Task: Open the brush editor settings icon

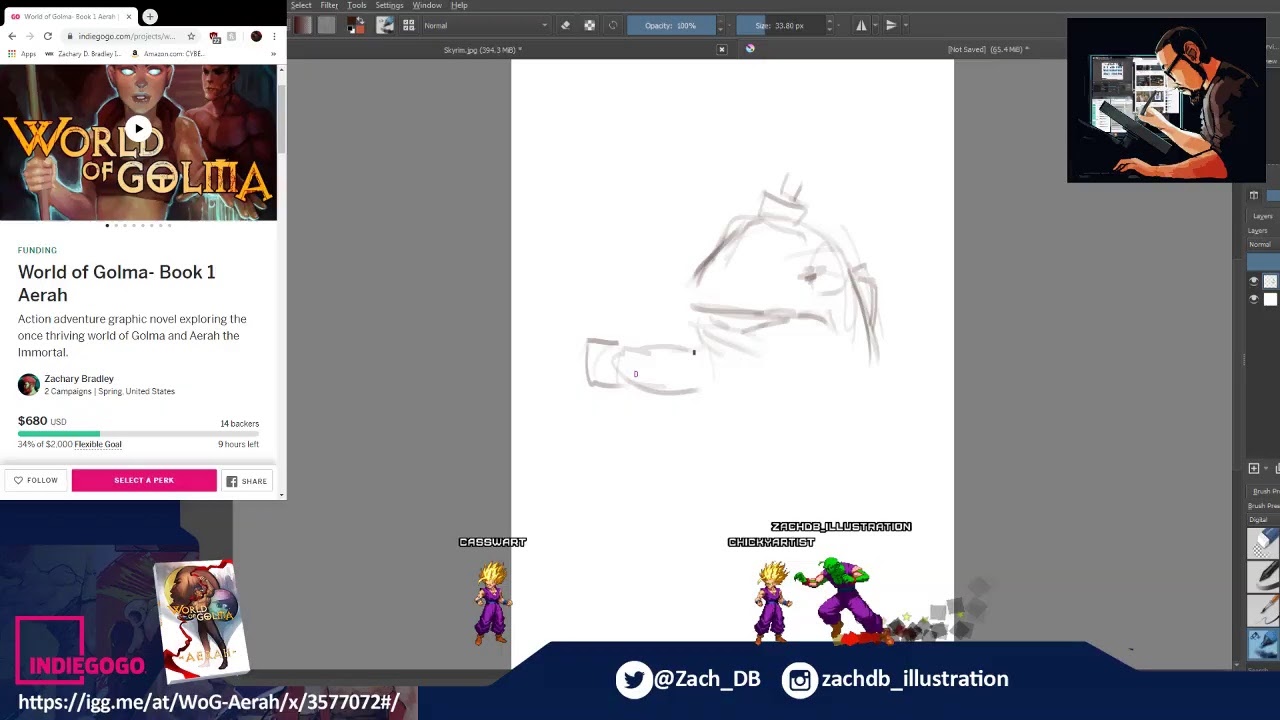Action: pos(385,26)
